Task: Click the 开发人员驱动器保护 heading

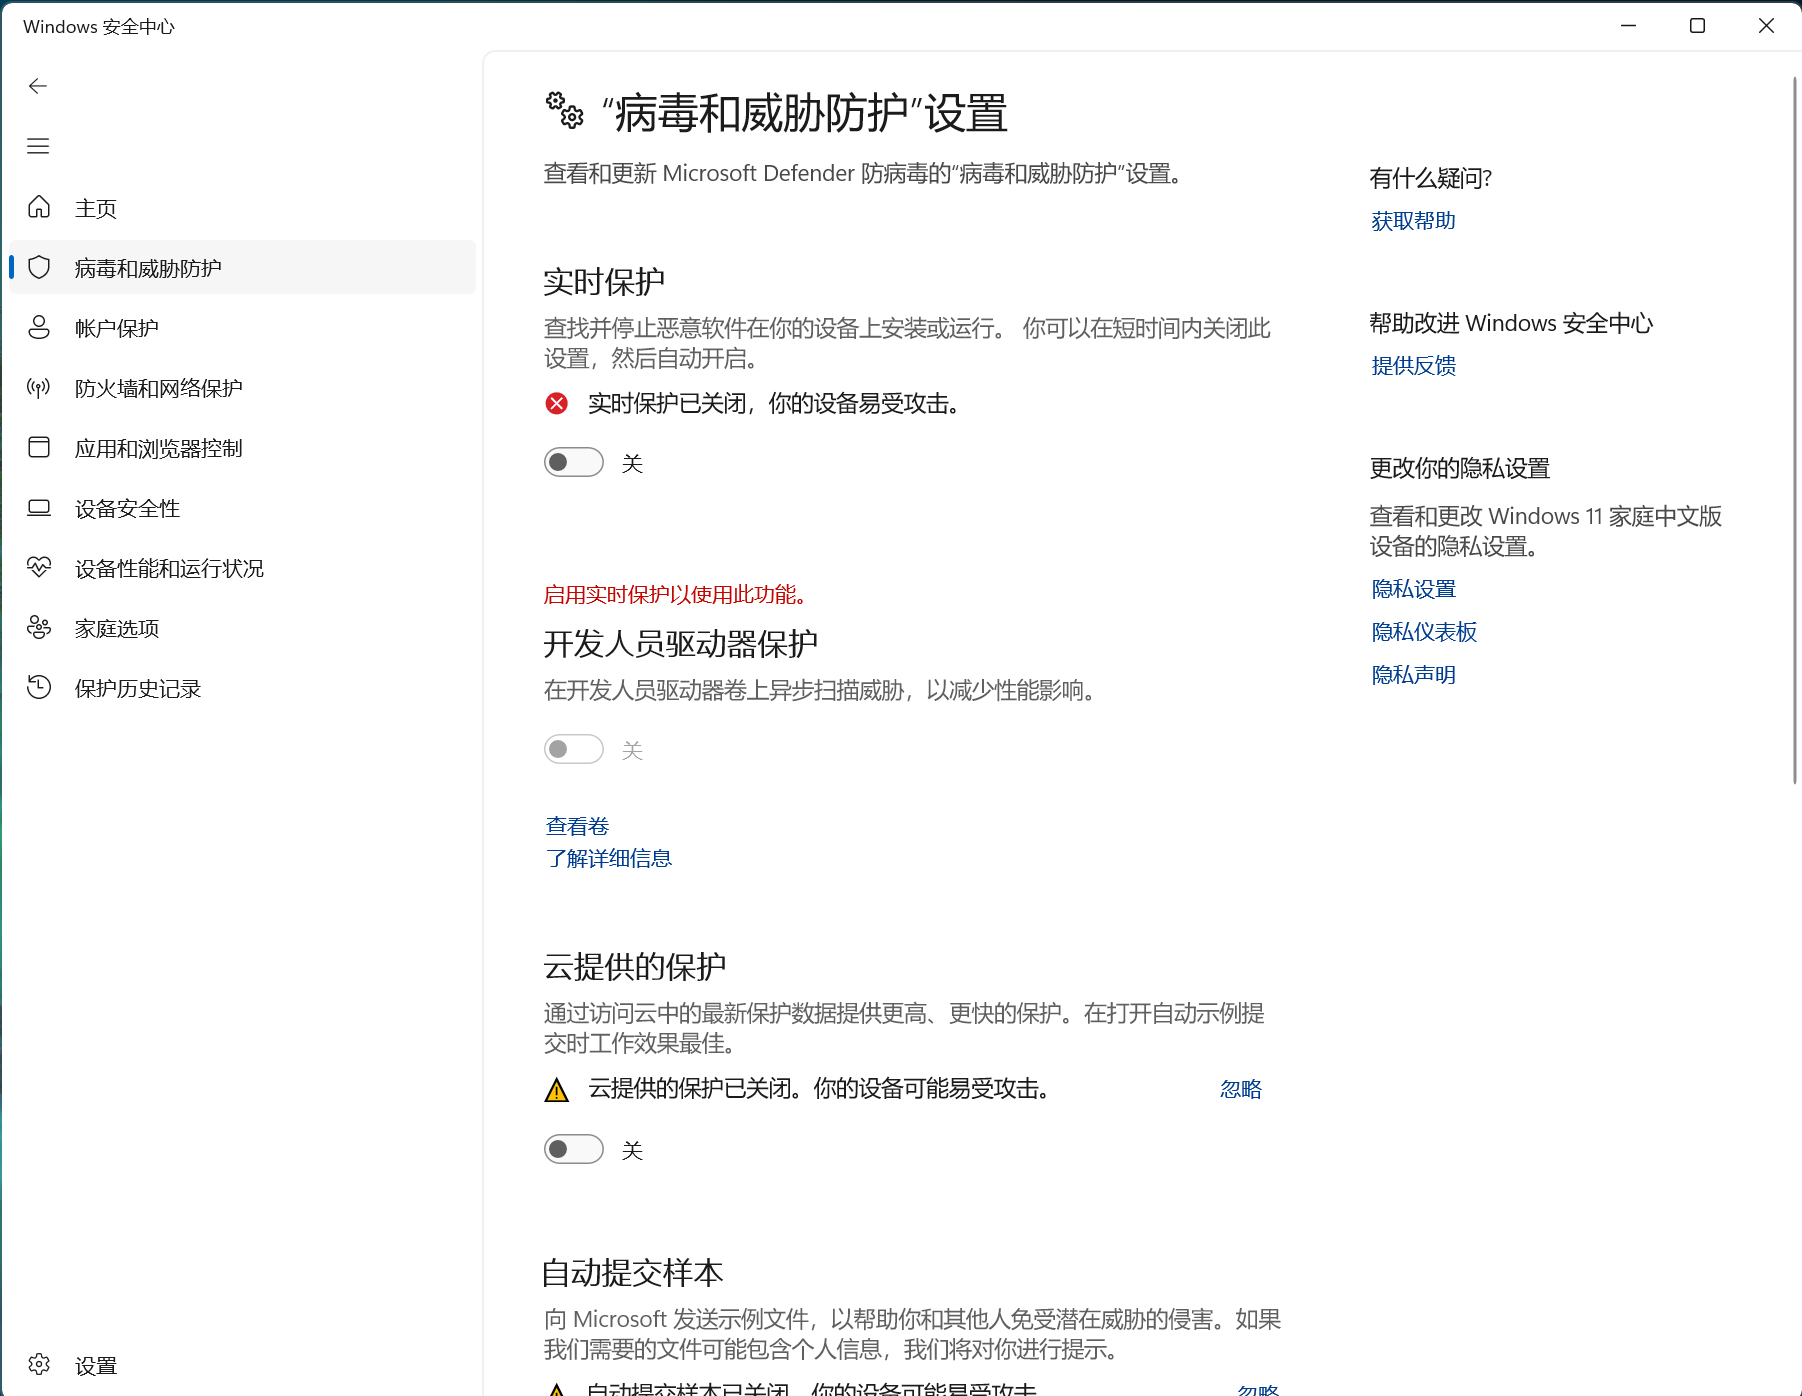Action: click(680, 644)
